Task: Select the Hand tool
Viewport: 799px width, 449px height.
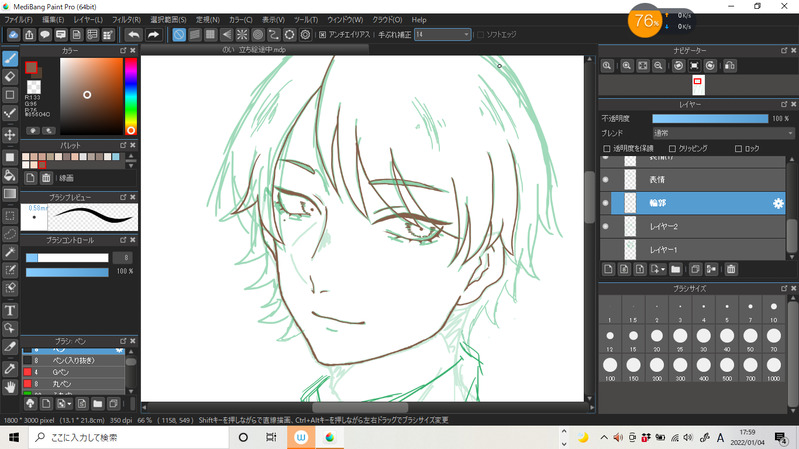Action: pos(10,387)
